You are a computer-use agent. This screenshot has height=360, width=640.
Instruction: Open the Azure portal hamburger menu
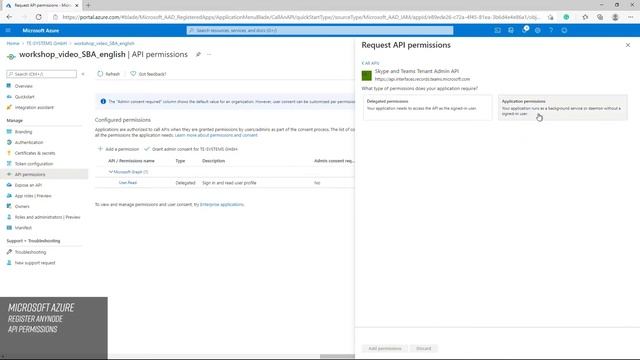(8, 30)
